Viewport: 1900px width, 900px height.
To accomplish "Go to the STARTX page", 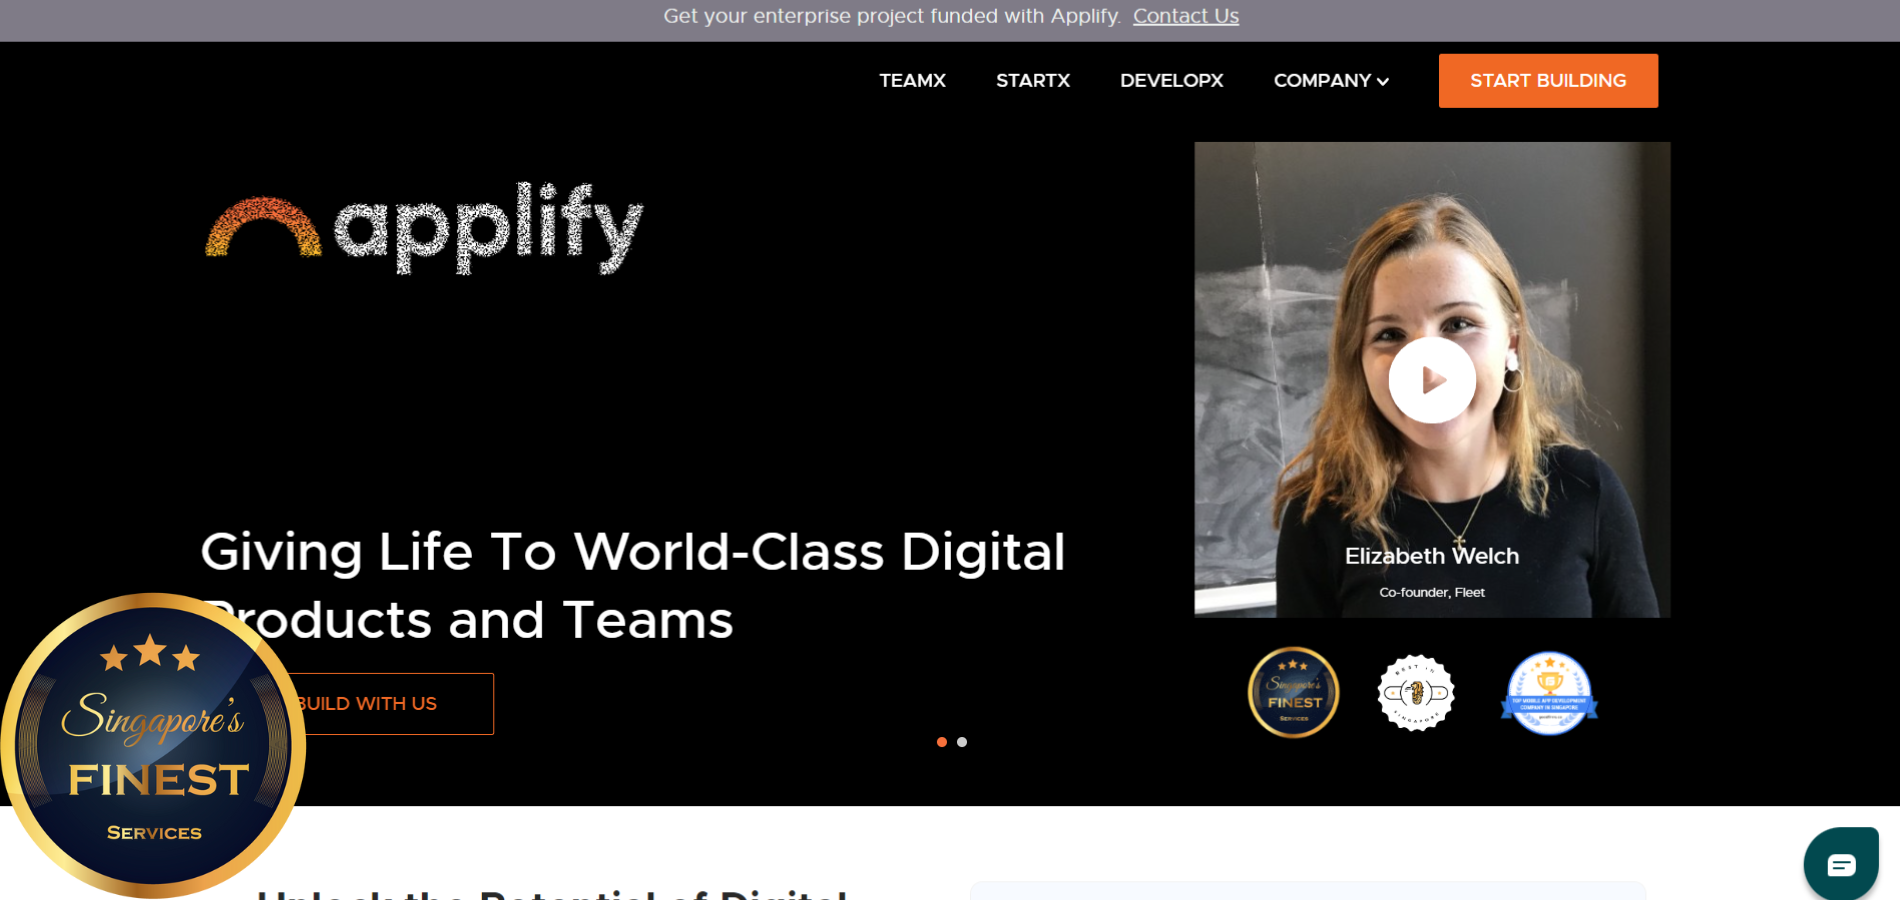I will pos(1032,81).
